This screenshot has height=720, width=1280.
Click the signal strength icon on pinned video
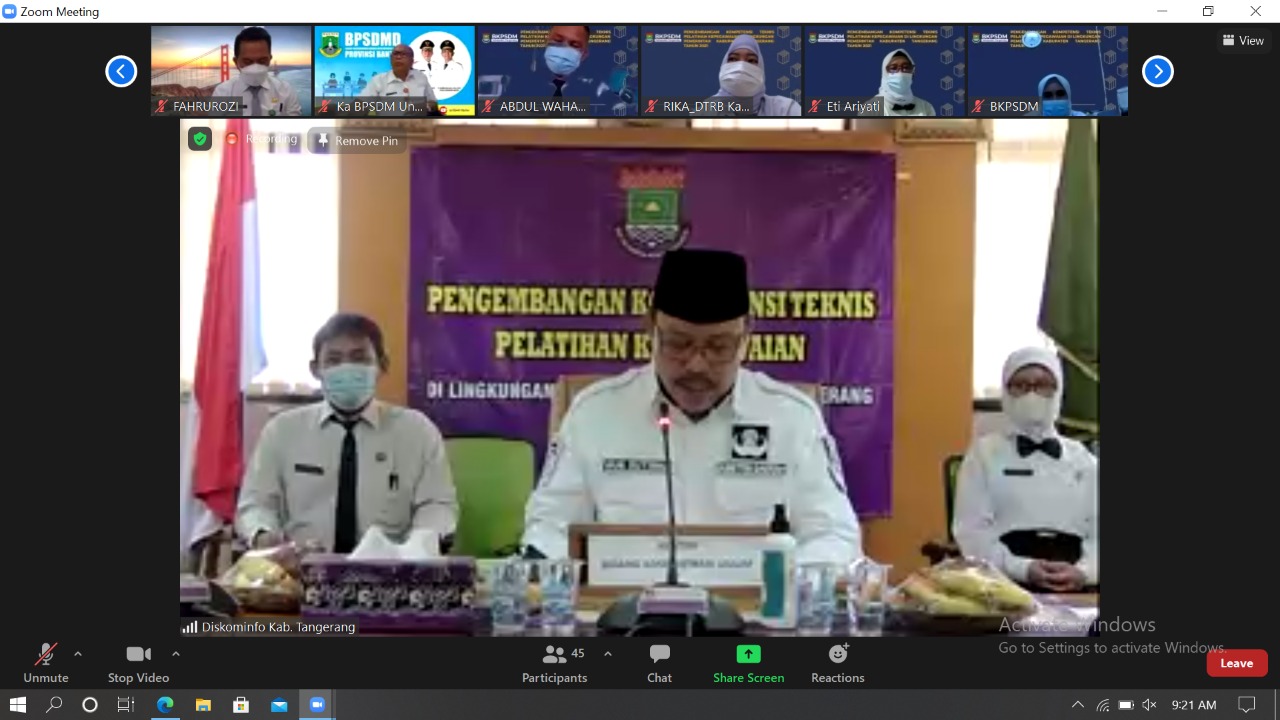point(189,627)
